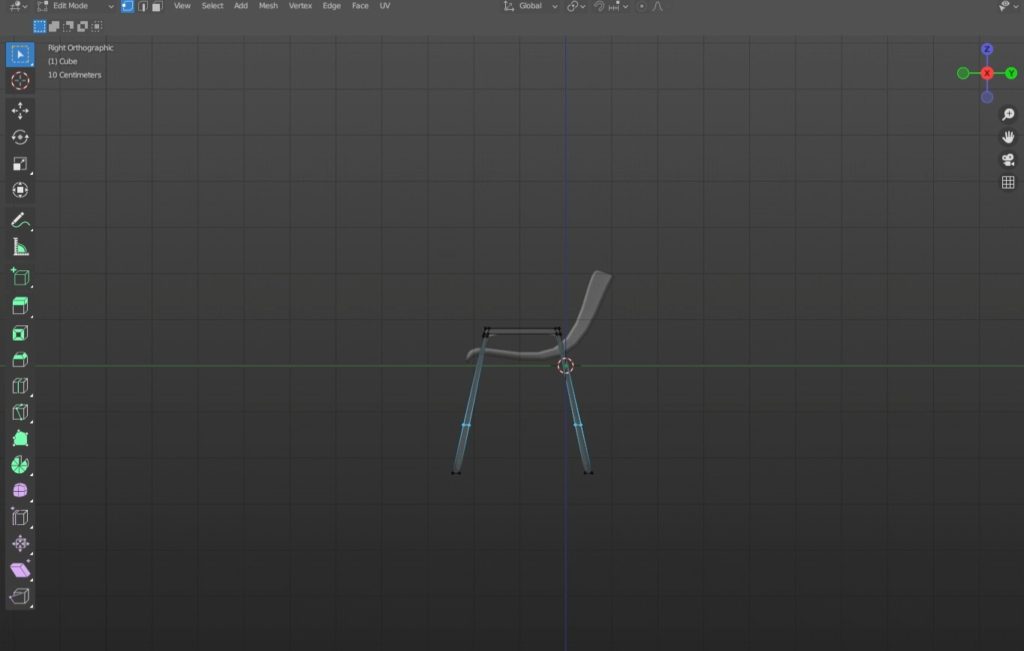
Task: Switch to vertex select mode
Action: (x=127, y=6)
